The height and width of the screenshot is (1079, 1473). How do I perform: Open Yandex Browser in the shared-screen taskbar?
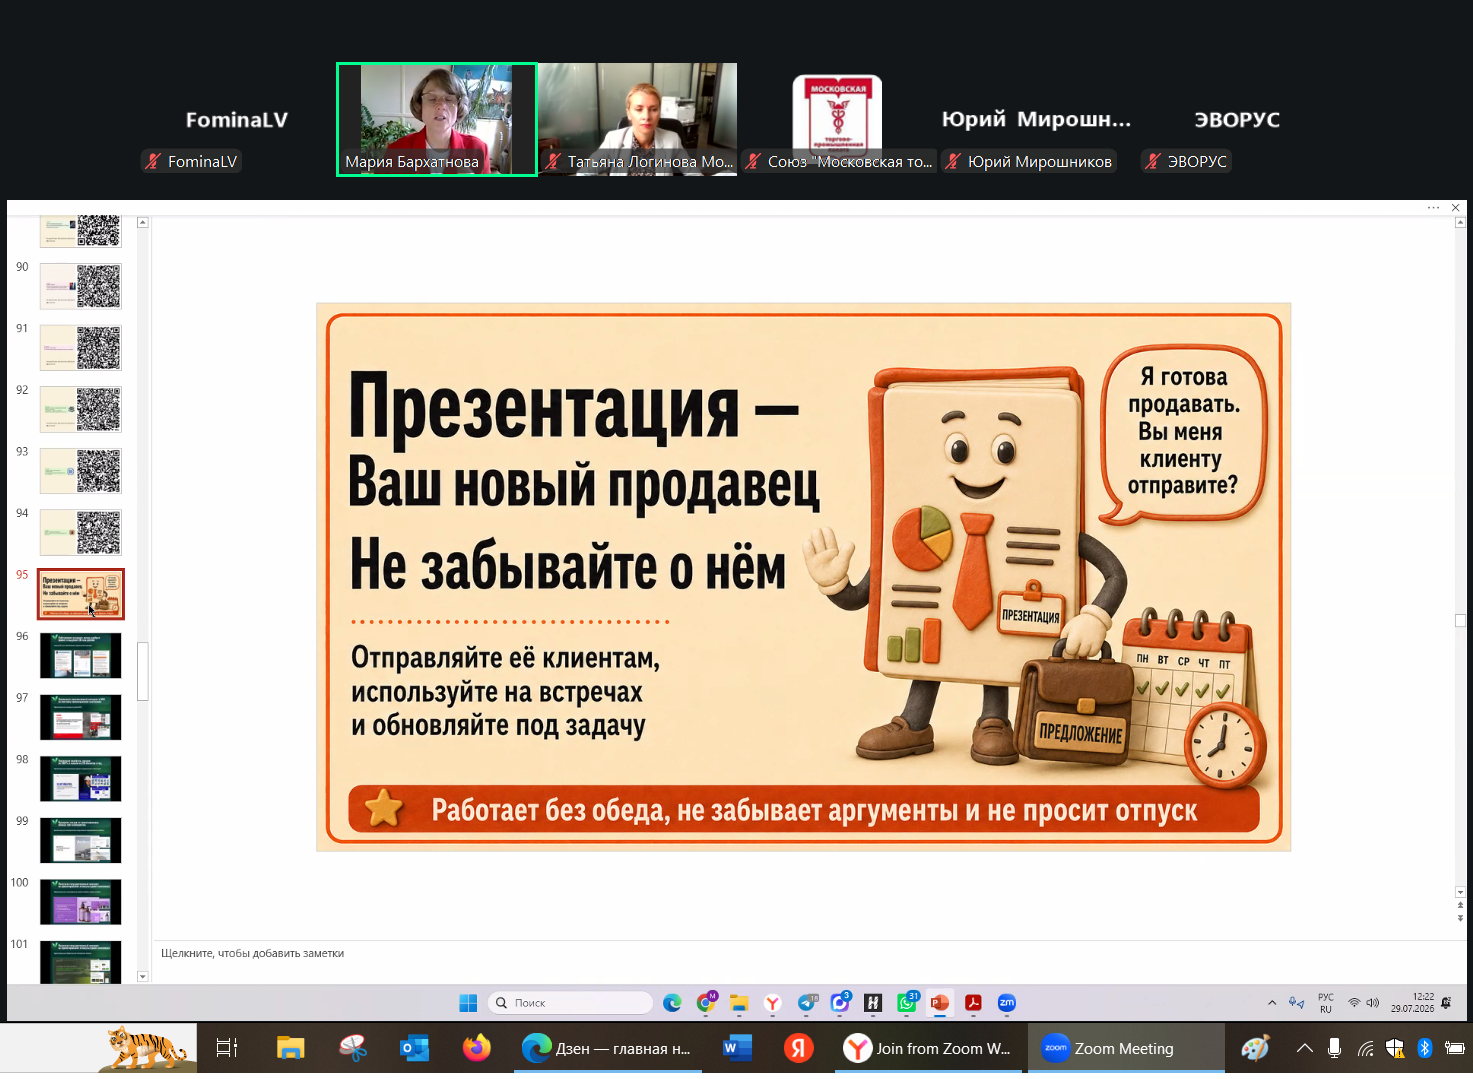tap(772, 1003)
